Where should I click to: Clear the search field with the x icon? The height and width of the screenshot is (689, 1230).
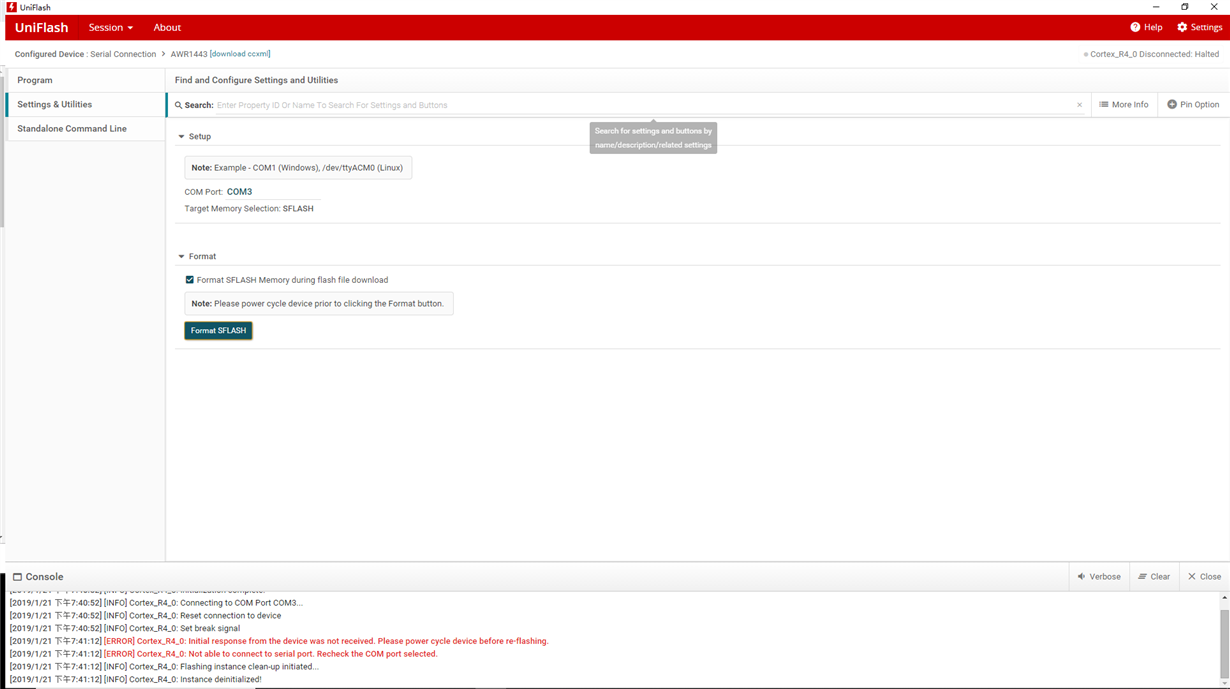[x=1079, y=105]
